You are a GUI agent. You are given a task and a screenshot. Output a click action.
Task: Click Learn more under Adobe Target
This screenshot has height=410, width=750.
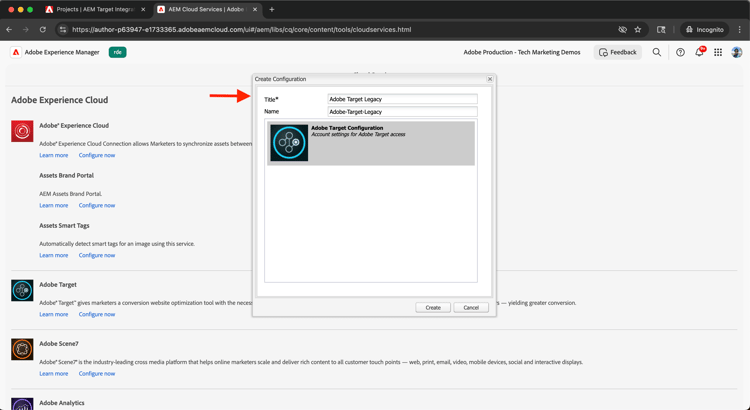point(54,314)
